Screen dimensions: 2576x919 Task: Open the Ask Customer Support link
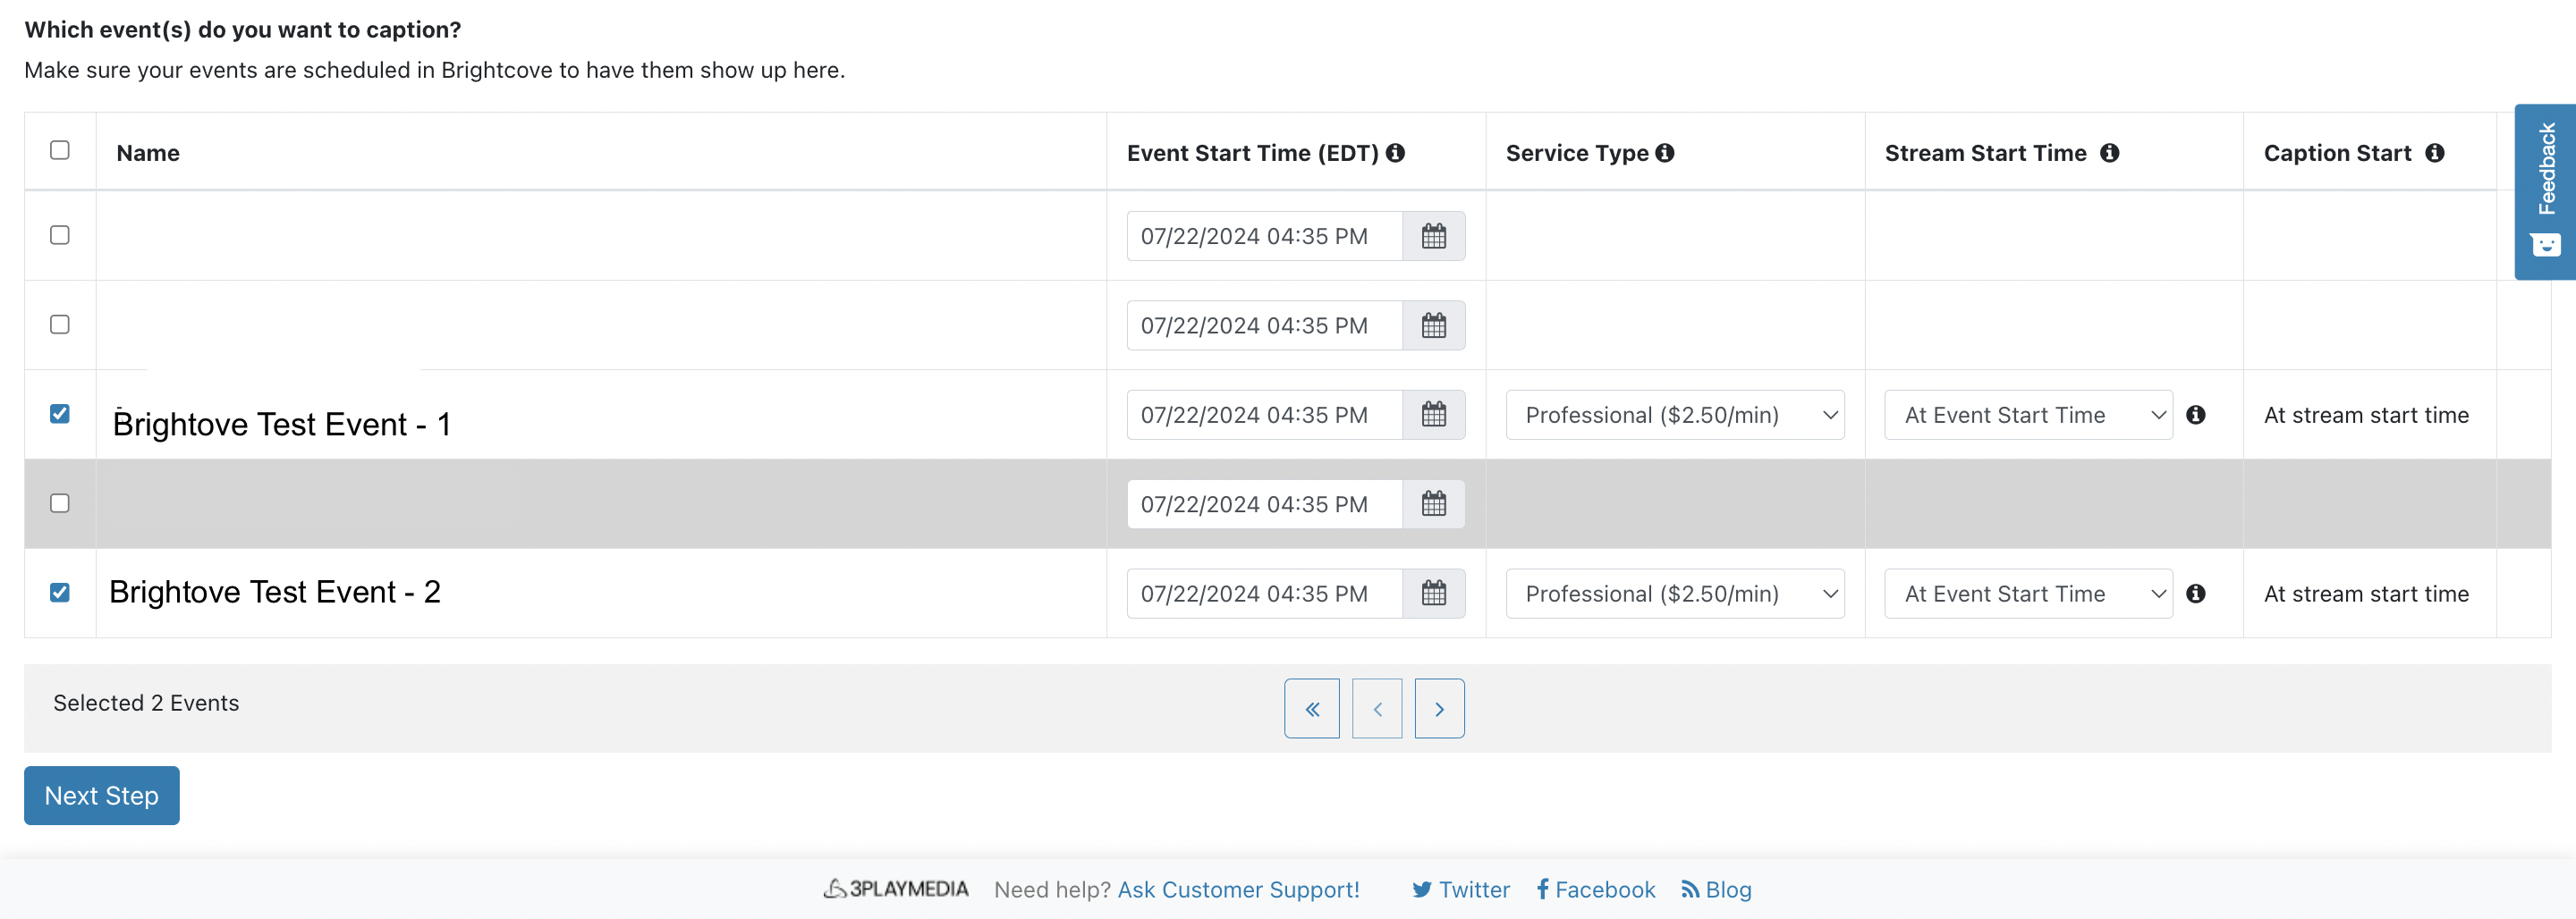click(x=1238, y=889)
